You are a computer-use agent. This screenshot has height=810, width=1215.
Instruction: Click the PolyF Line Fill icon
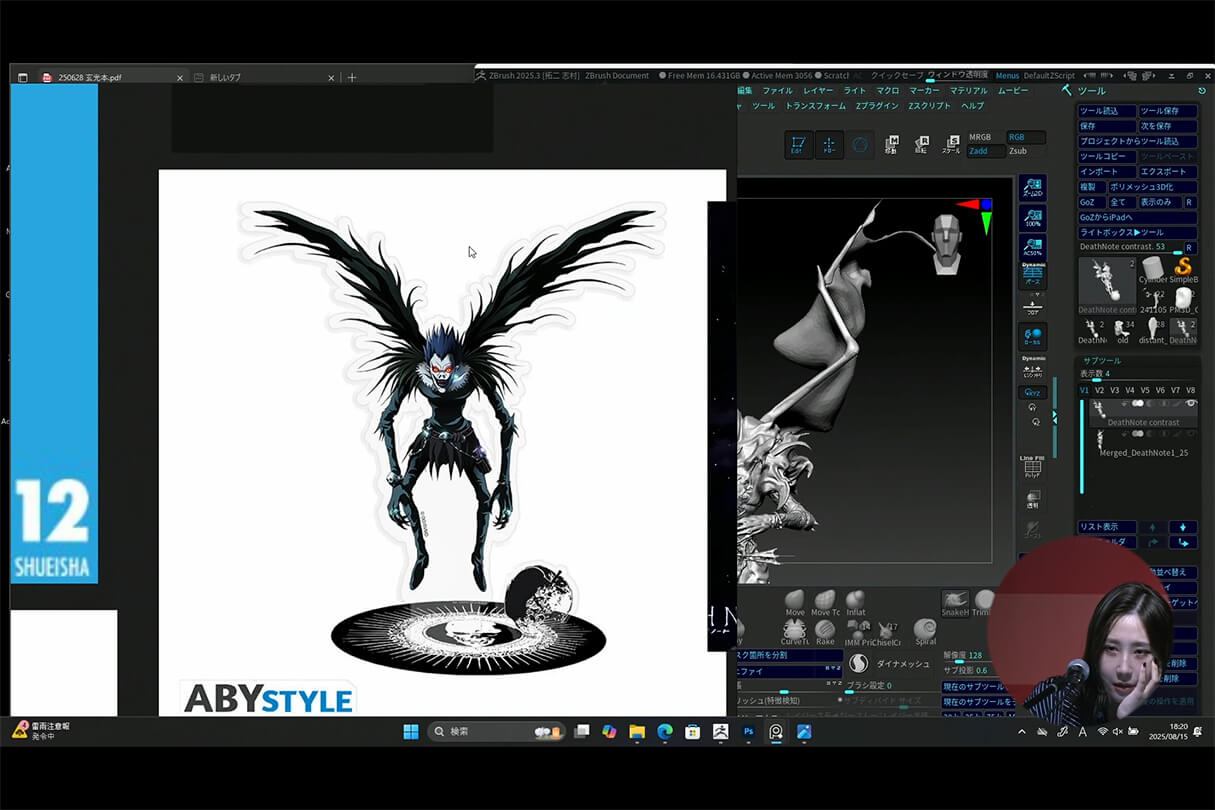tap(1032, 468)
